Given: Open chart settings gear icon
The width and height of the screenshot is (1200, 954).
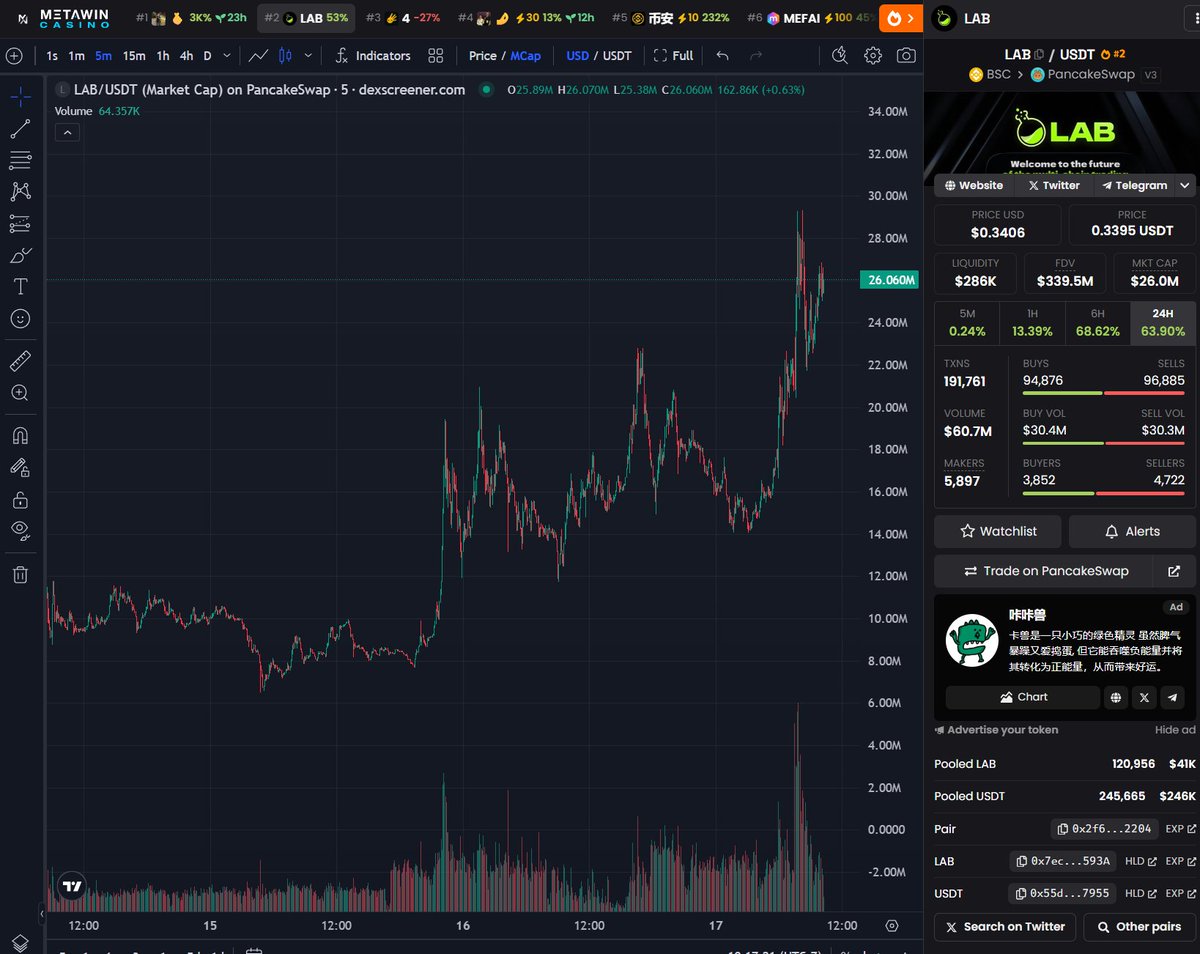Looking at the screenshot, I should (873, 56).
